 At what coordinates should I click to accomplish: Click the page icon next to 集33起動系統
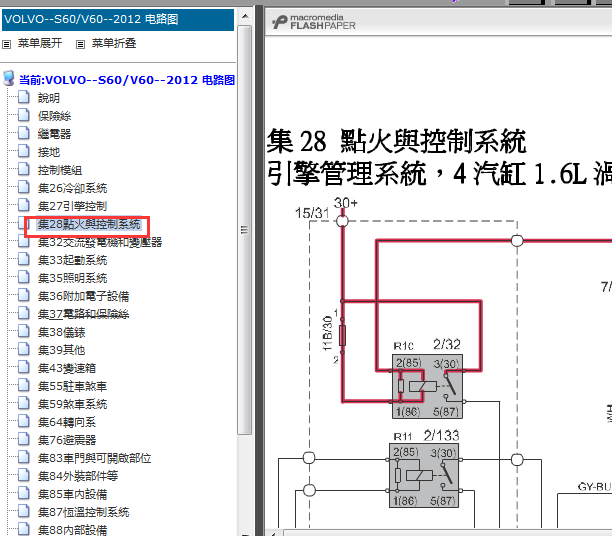pyautogui.click(x=24, y=259)
